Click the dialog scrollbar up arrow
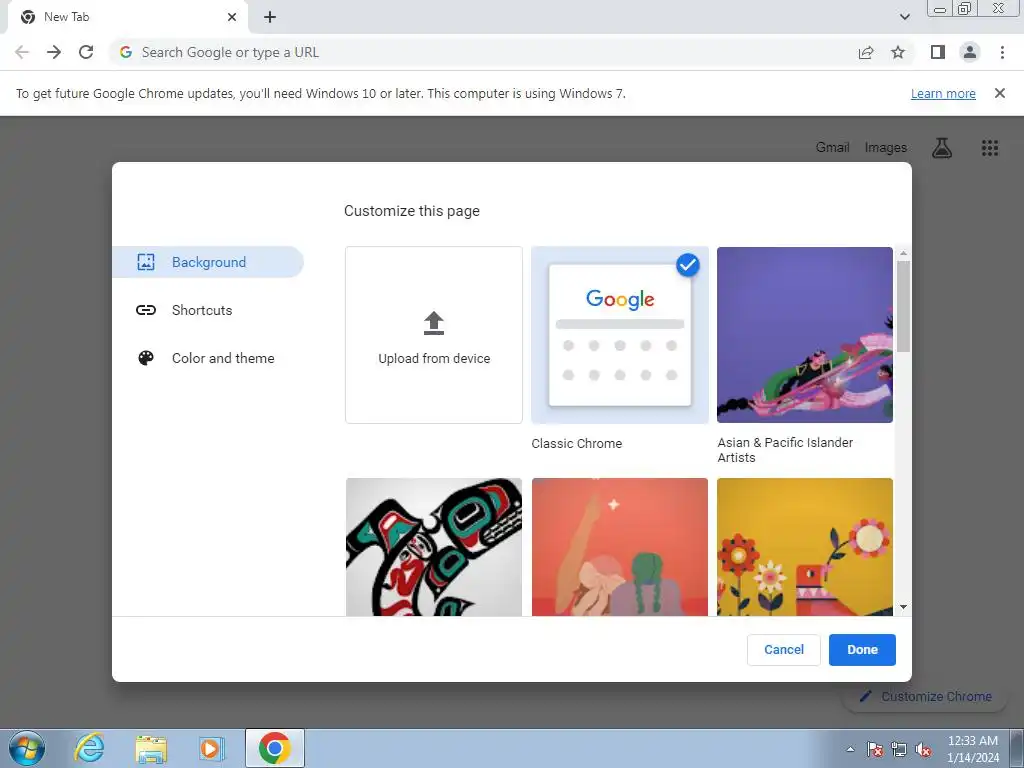 903,253
